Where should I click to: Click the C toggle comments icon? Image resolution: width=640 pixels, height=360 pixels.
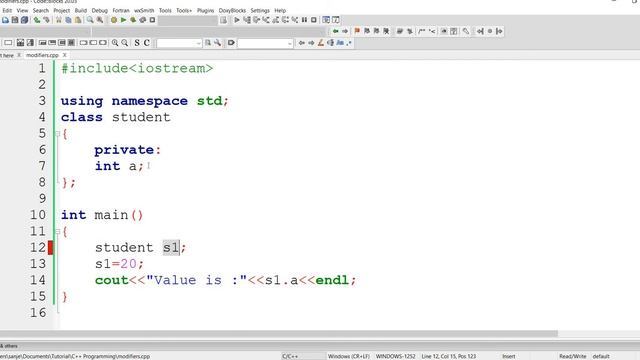coord(147,43)
